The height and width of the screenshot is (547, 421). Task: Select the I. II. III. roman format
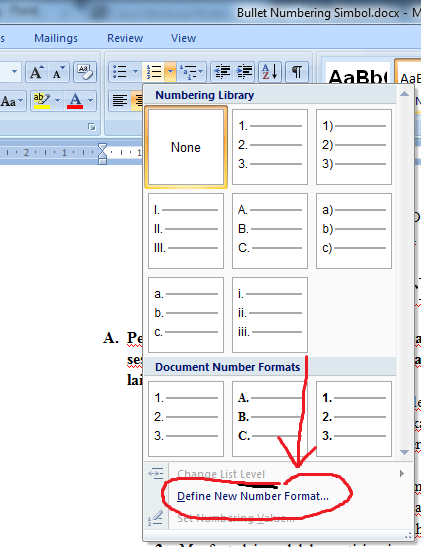[186, 231]
